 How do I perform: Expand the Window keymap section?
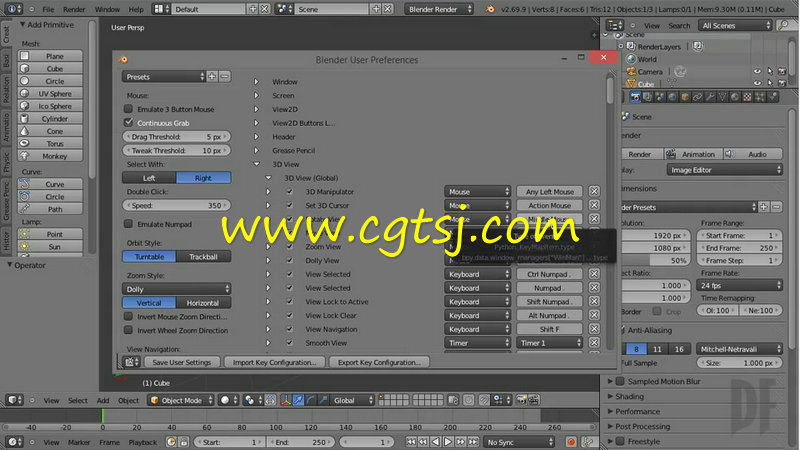click(257, 82)
